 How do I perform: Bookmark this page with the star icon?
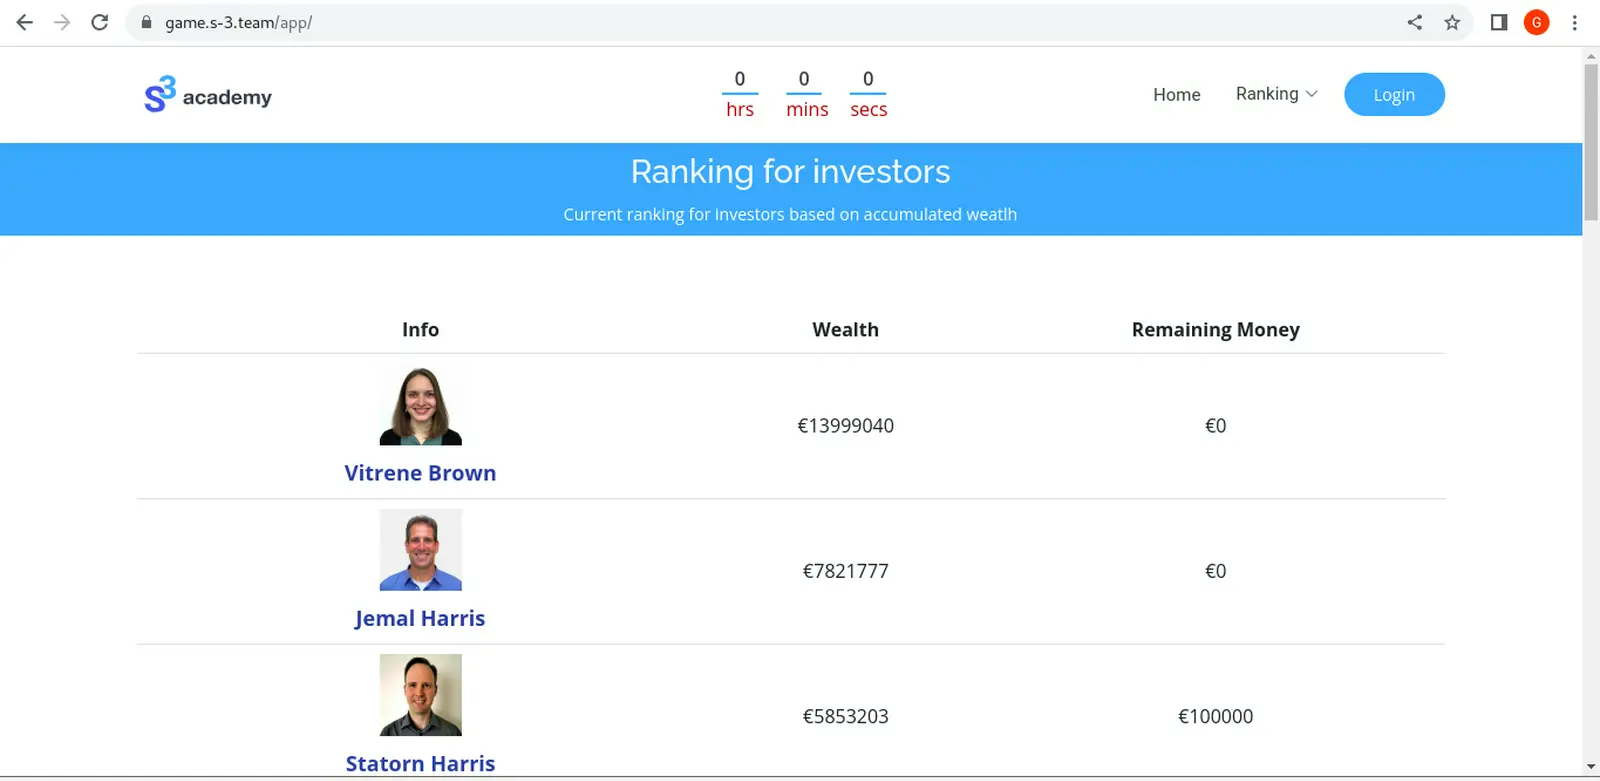tap(1452, 22)
